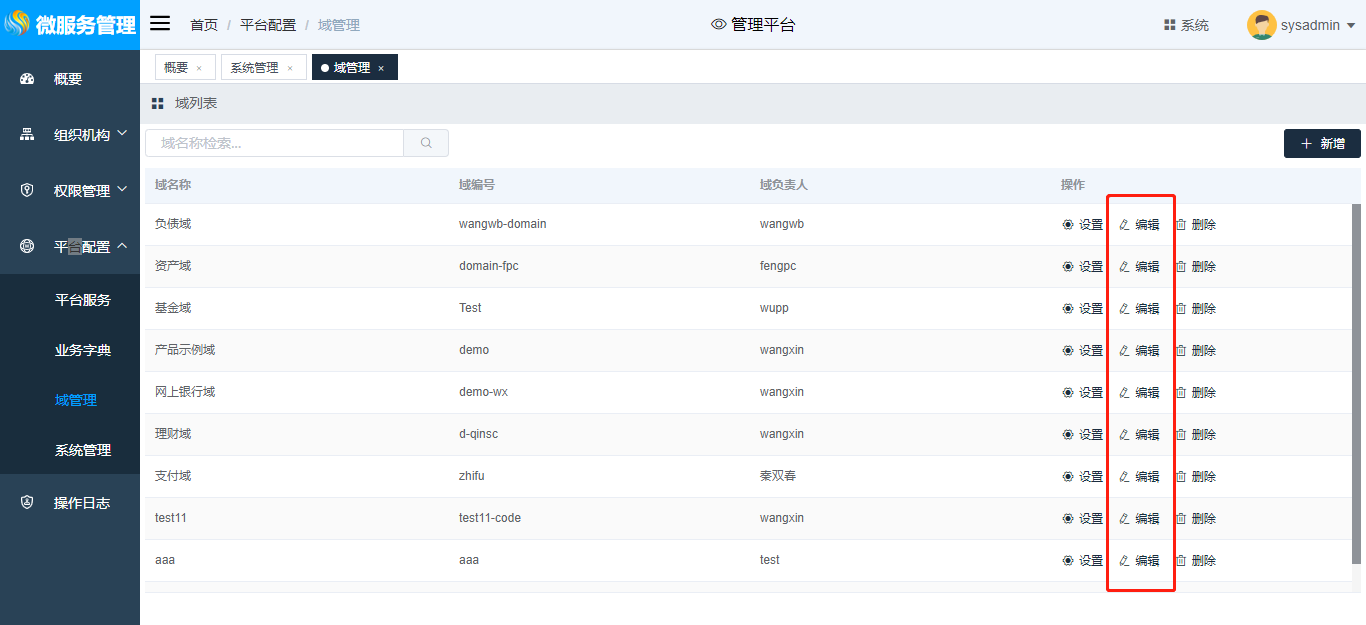Select 业务字典 in the sidebar
This screenshot has height=625, width=1366.
click(83, 350)
